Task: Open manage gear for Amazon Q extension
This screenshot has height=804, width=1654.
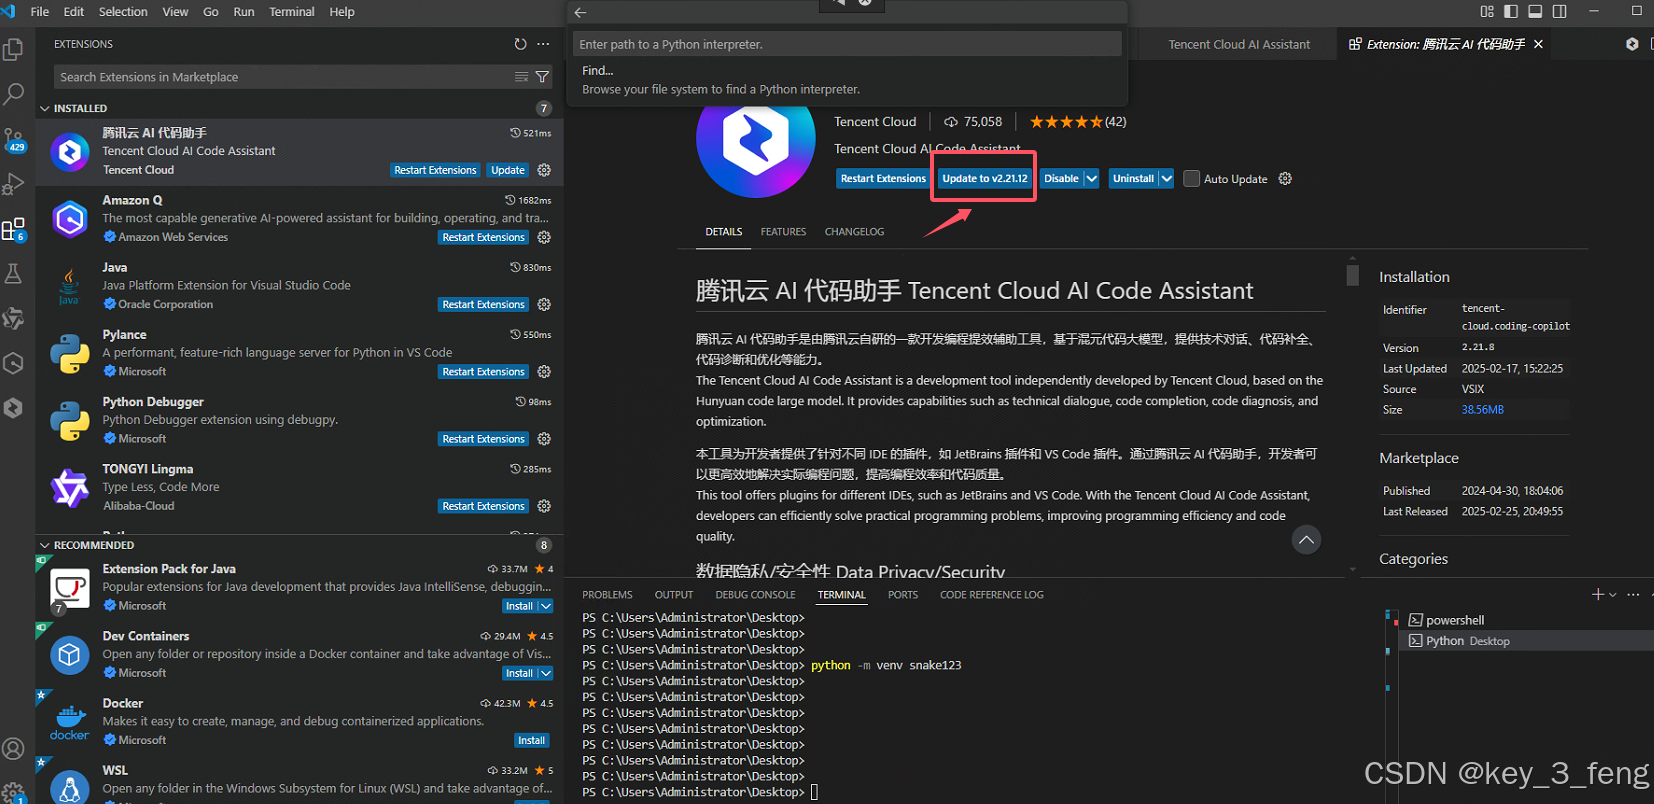Action: pos(544,237)
